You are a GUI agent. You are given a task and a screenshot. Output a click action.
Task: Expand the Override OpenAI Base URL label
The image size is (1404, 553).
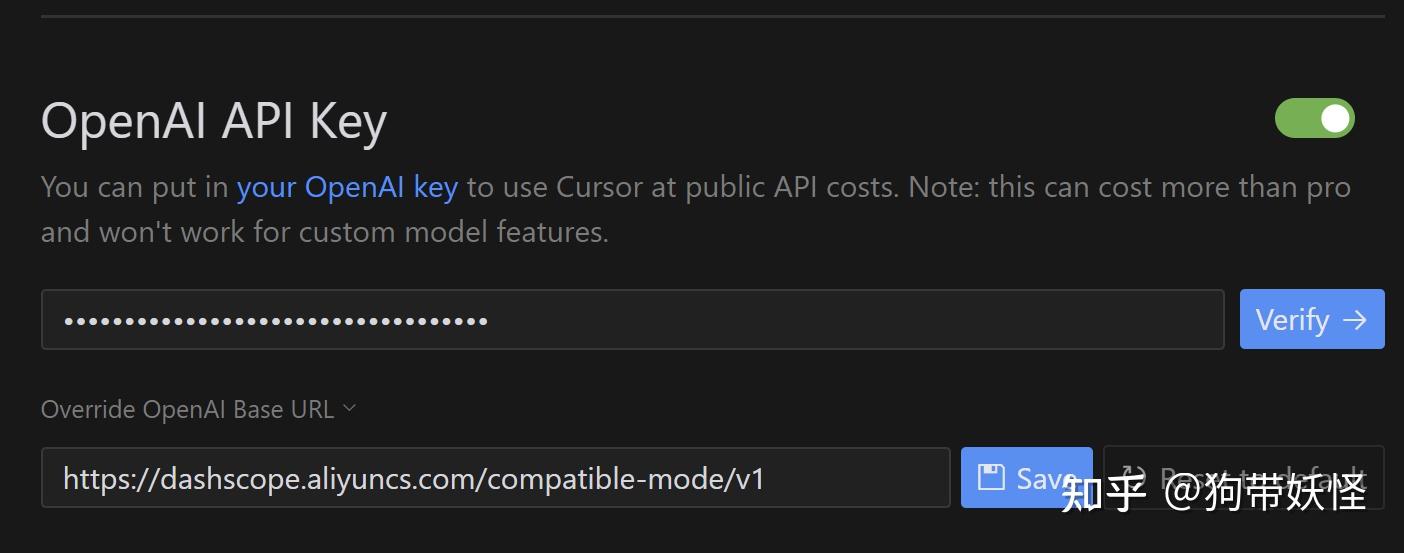click(187, 409)
